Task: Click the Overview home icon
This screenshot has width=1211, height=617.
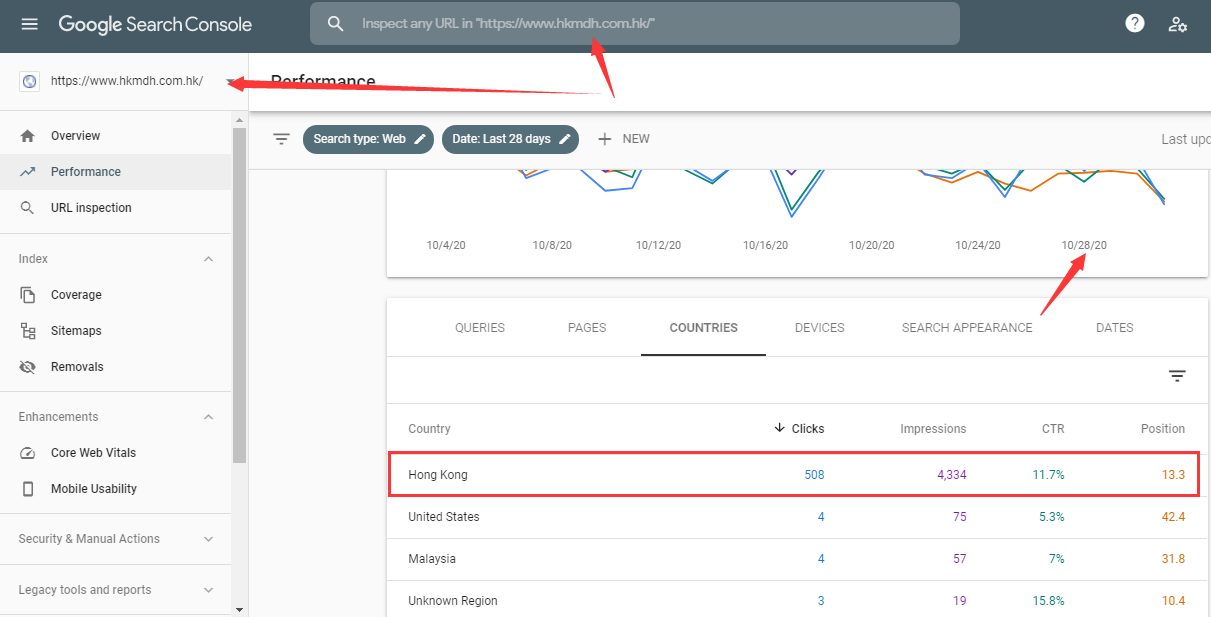Action: click(28, 136)
